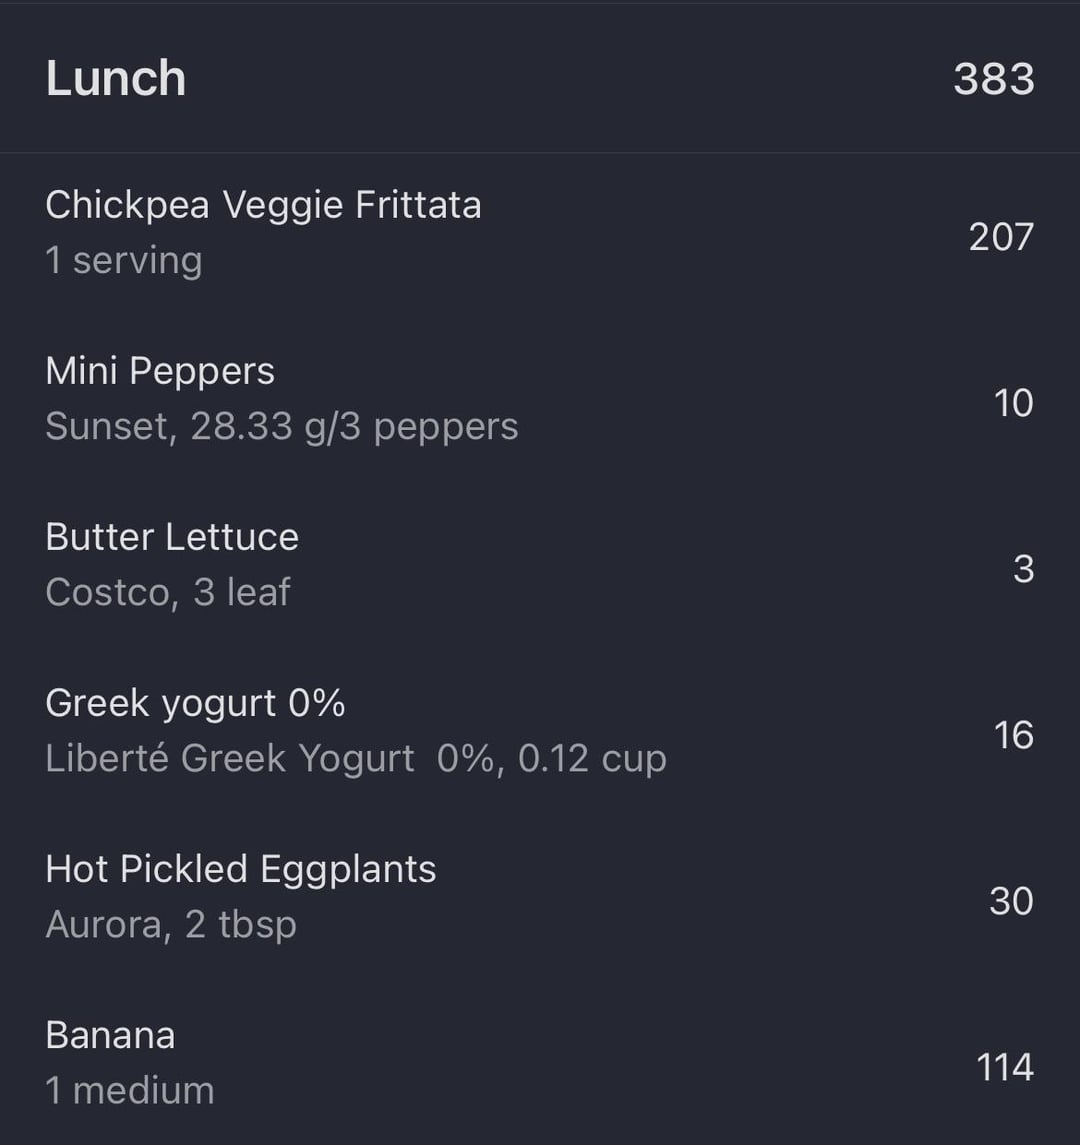The height and width of the screenshot is (1145, 1080).
Task: Select Sunset 28.33 g/3 peppers detail
Action: pos(282,426)
